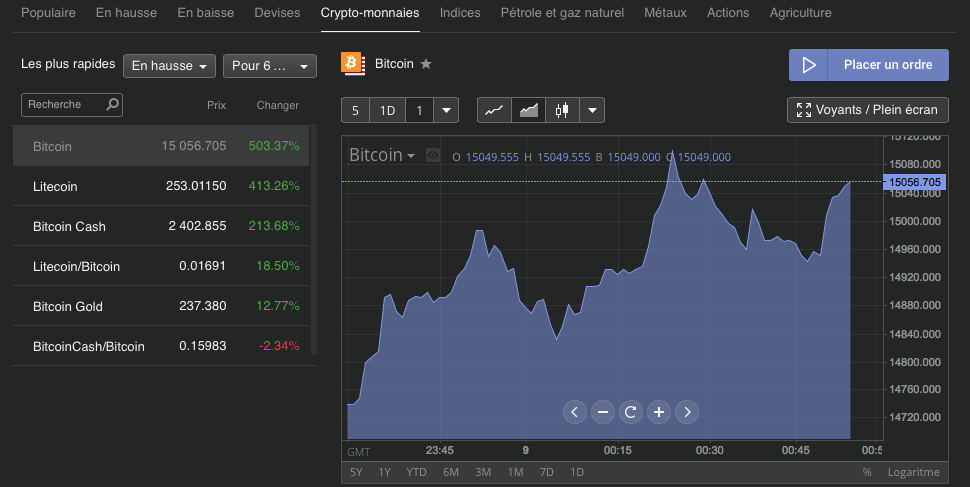This screenshot has width=970, height=487.
Task: Select the line chart type icon
Action: (494, 110)
